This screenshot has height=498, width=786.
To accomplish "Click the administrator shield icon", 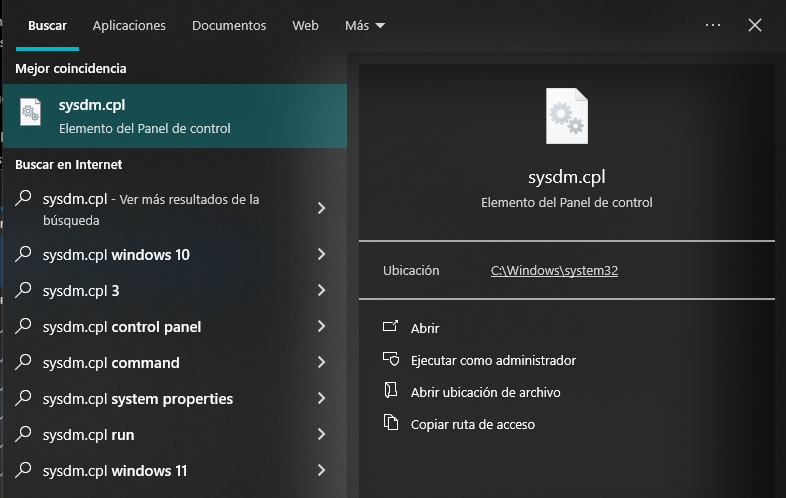I will pos(390,359).
